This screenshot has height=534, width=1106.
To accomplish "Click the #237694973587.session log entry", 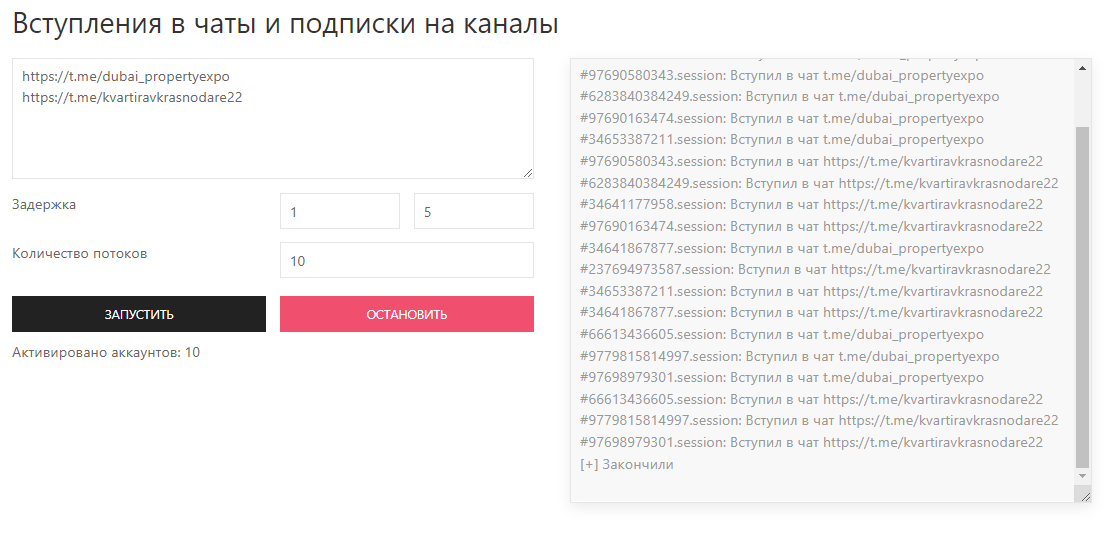I will click(815, 269).
